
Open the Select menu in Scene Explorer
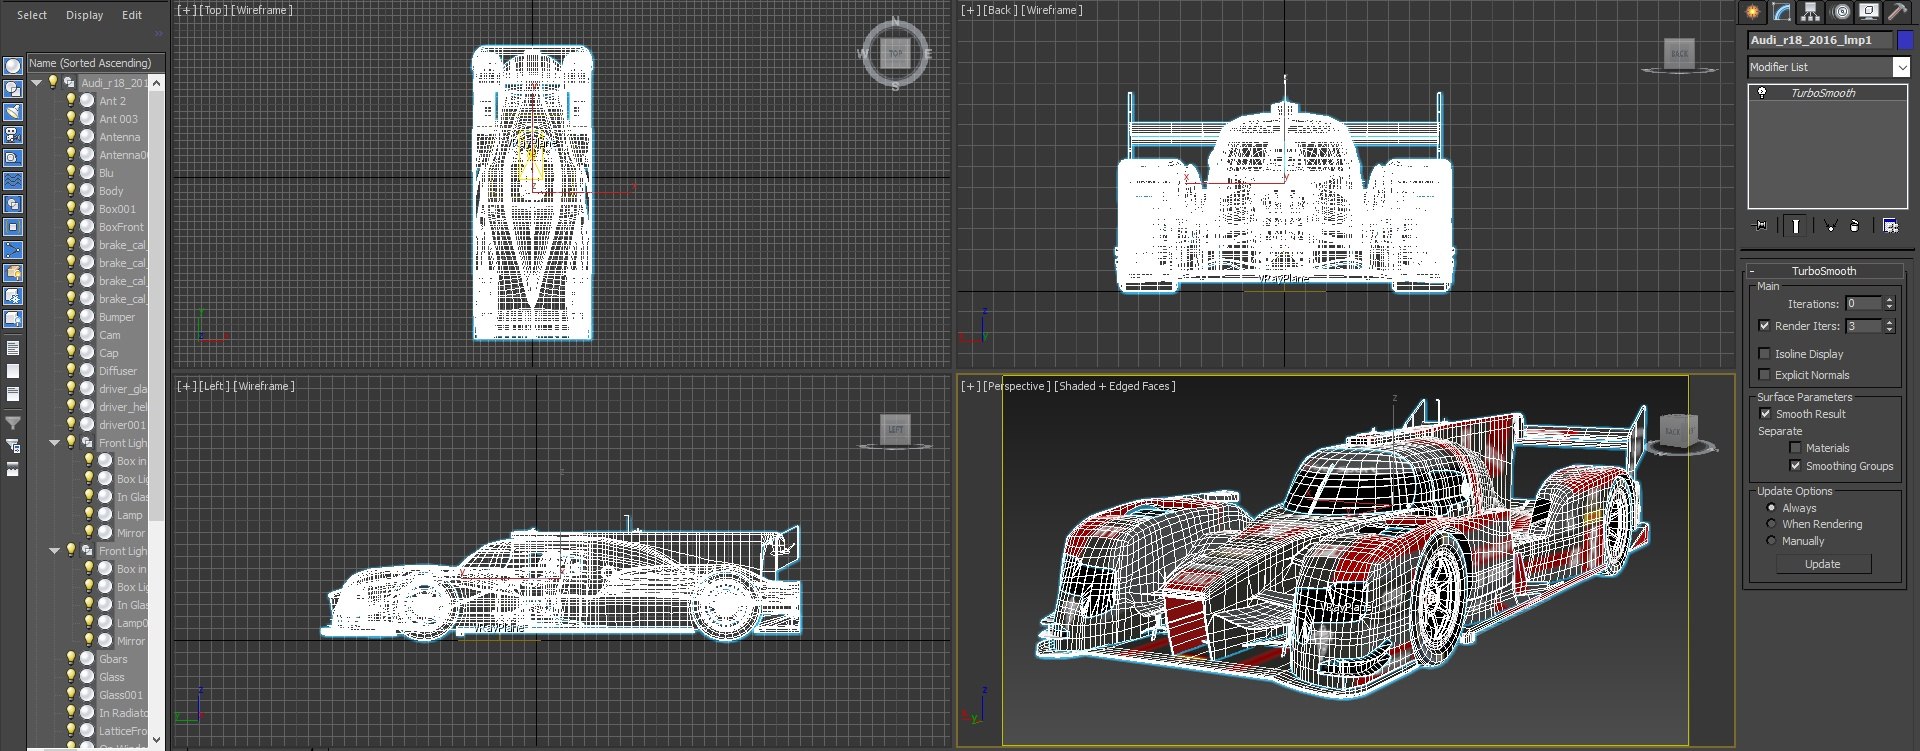(32, 15)
